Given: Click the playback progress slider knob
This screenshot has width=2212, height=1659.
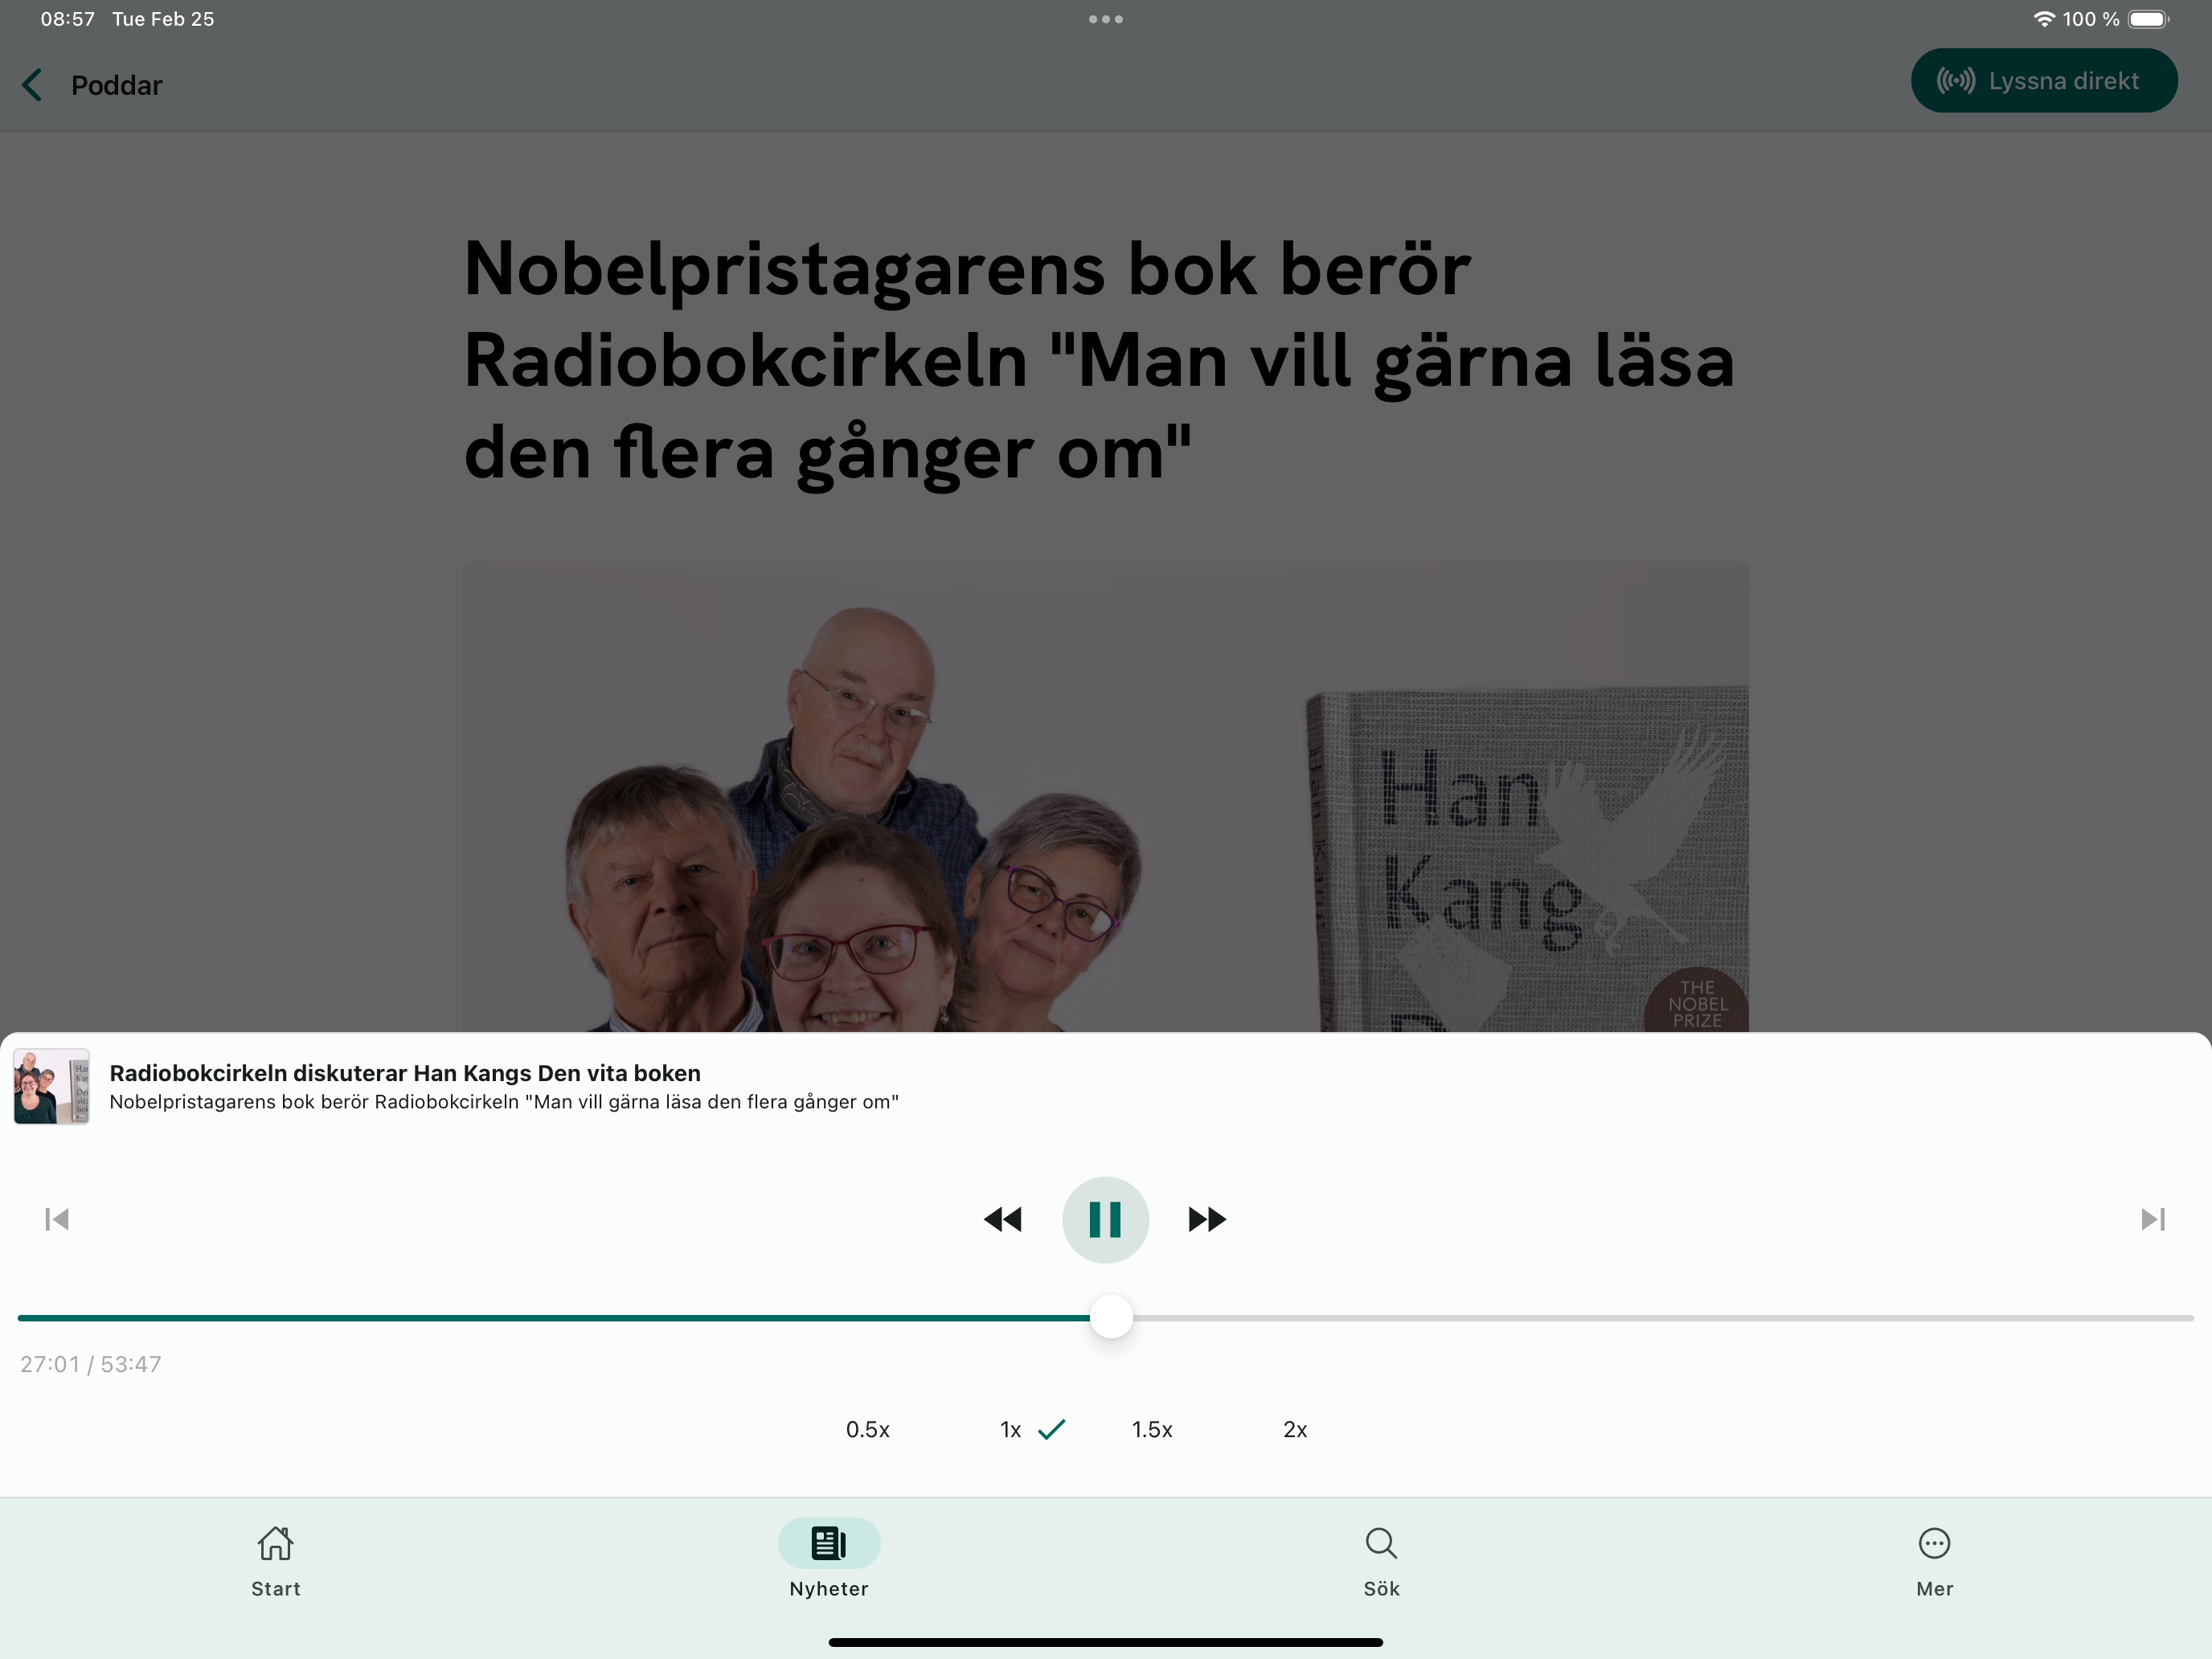Looking at the screenshot, I should pyautogui.click(x=1111, y=1317).
